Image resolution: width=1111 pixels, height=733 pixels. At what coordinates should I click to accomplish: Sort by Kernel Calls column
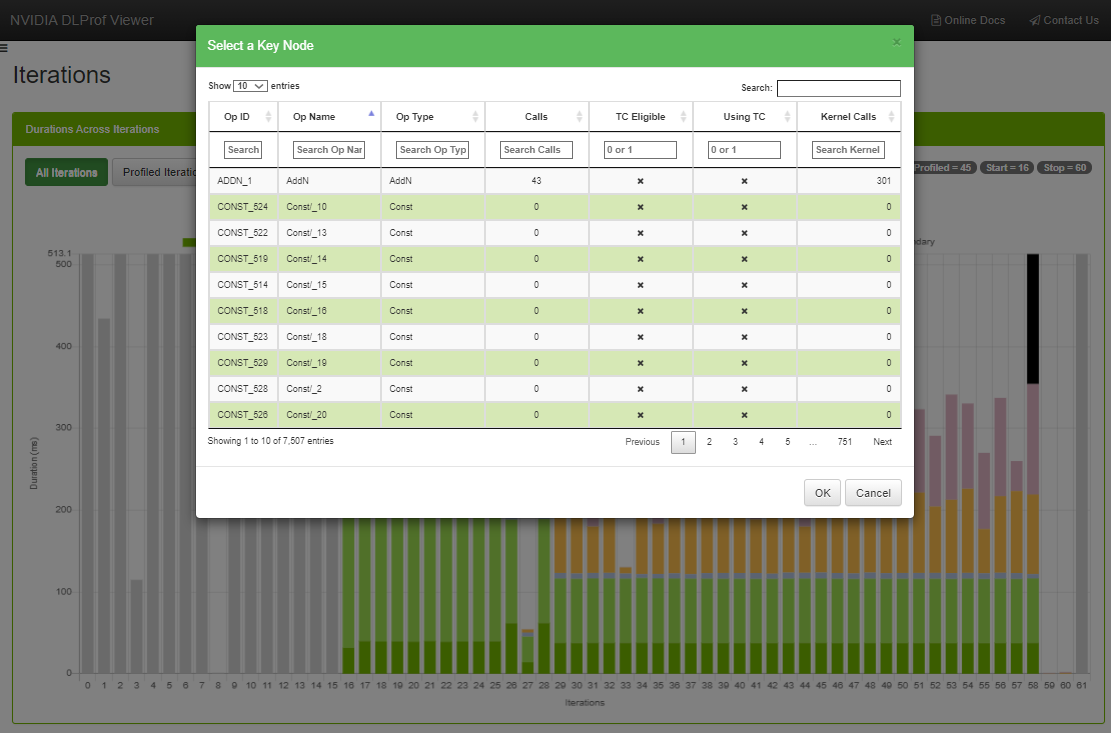point(848,117)
